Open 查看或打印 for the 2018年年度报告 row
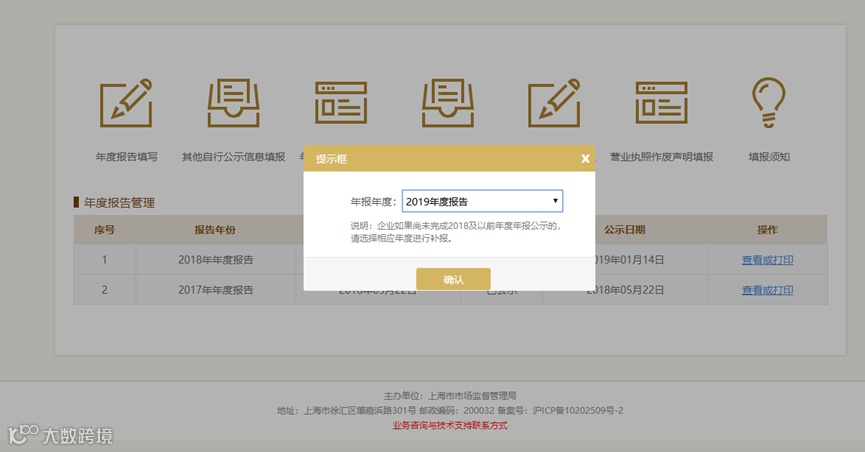The image size is (865, 452). tap(767, 259)
